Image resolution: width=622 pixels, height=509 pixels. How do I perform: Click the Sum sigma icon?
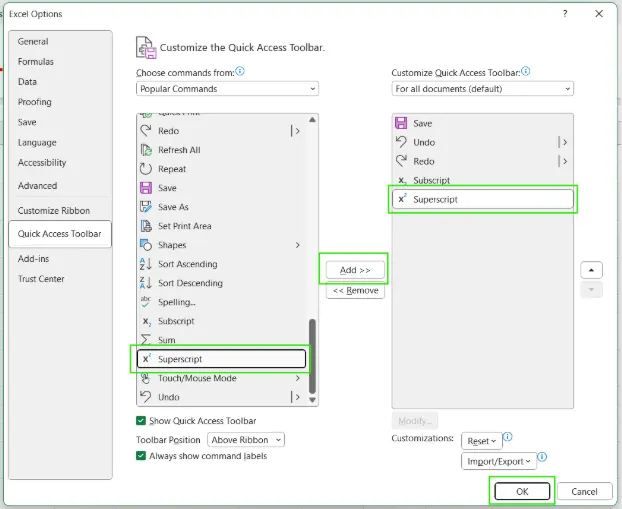[x=146, y=340]
